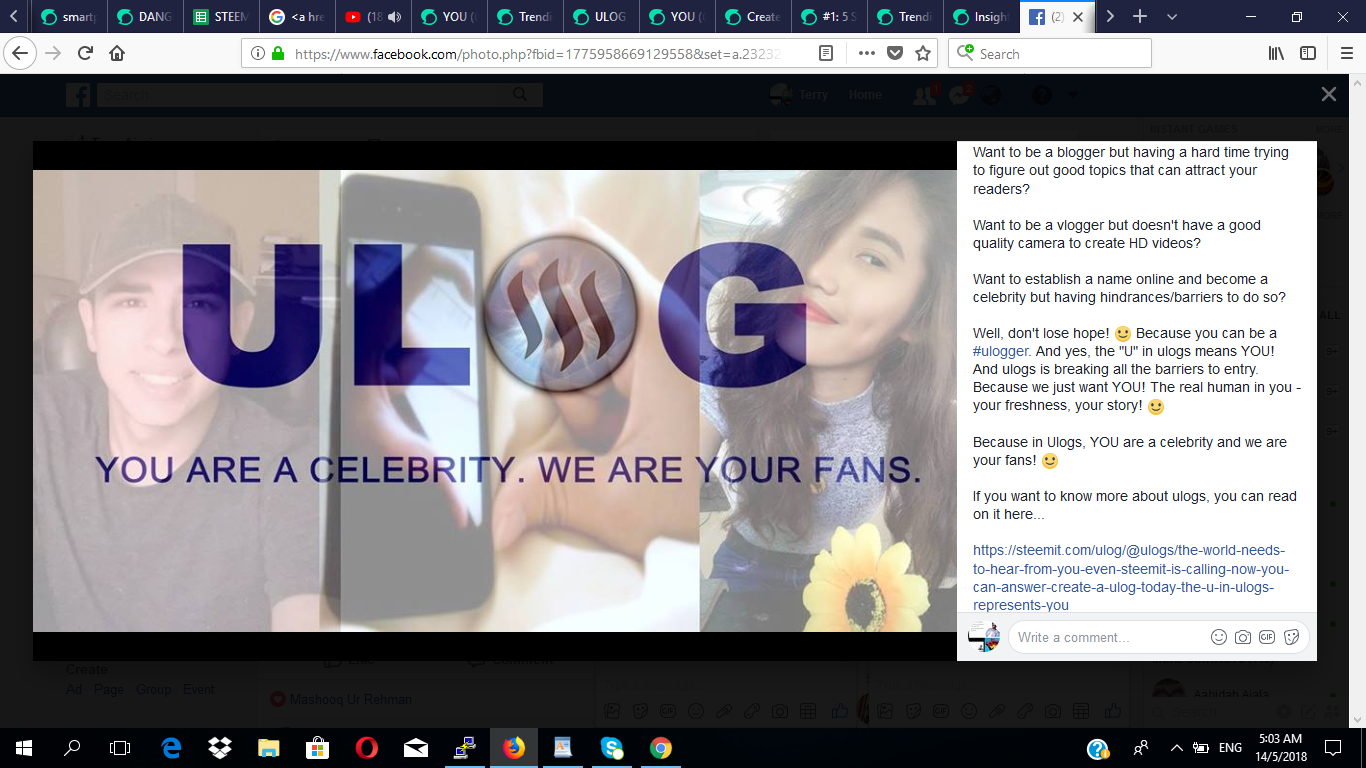This screenshot has width=1366, height=768.
Task: Insert an emoji in comment
Action: pyautogui.click(x=1218, y=637)
